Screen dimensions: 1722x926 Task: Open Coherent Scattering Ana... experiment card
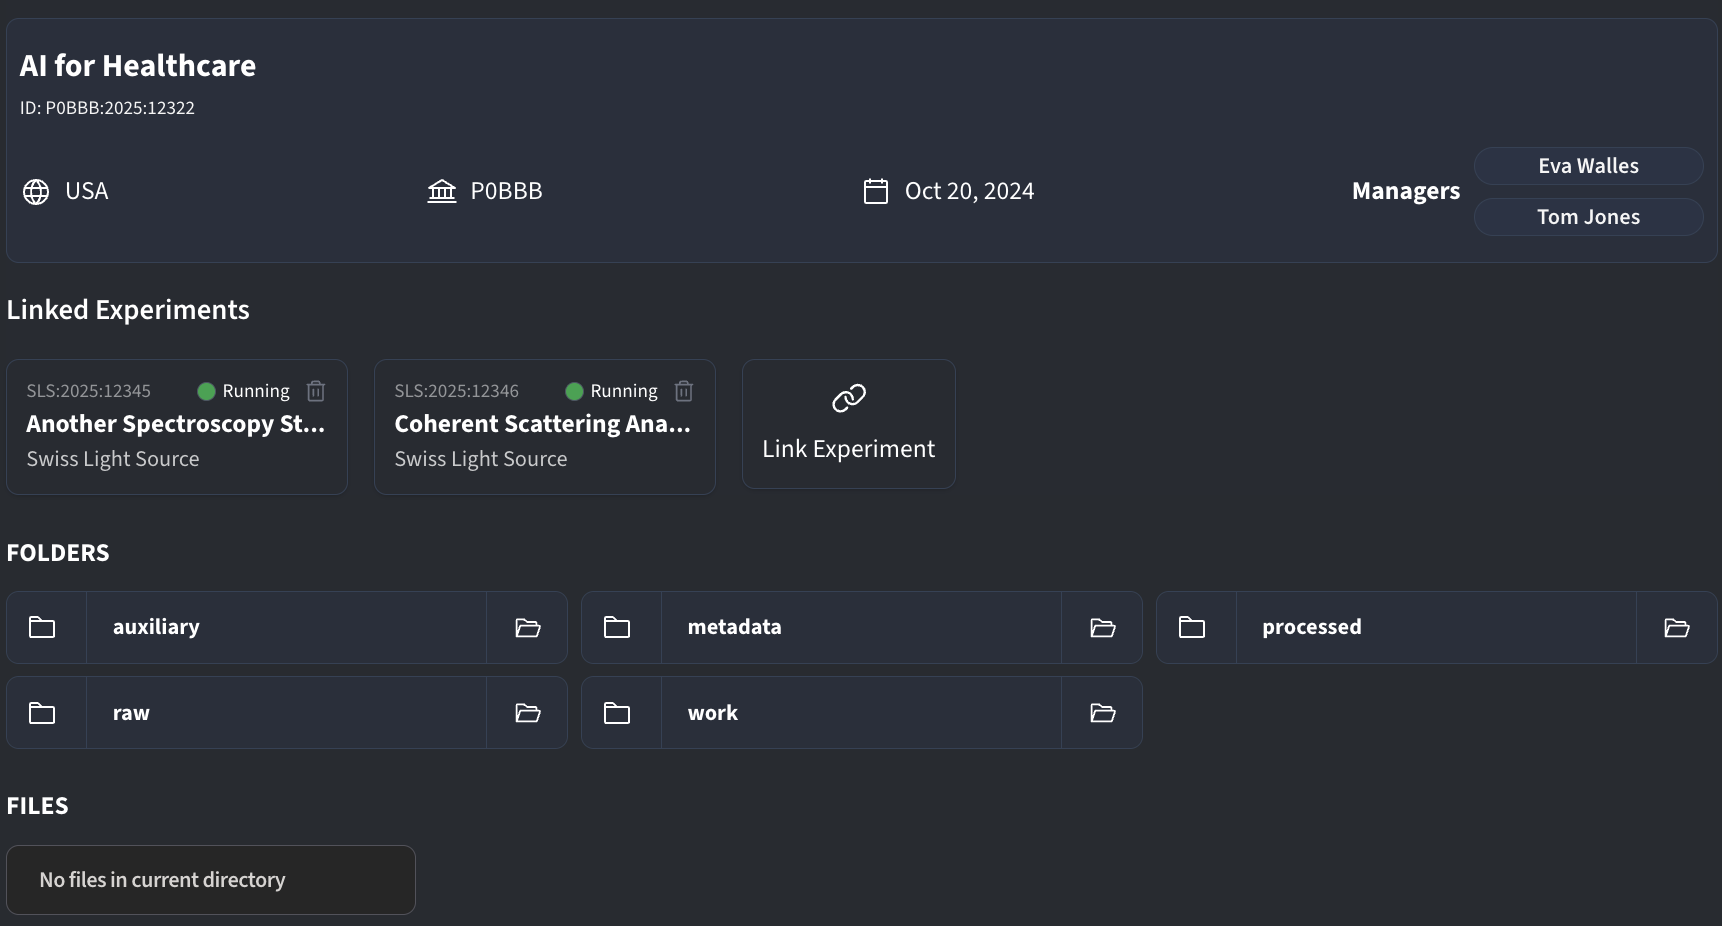click(543, 425)
